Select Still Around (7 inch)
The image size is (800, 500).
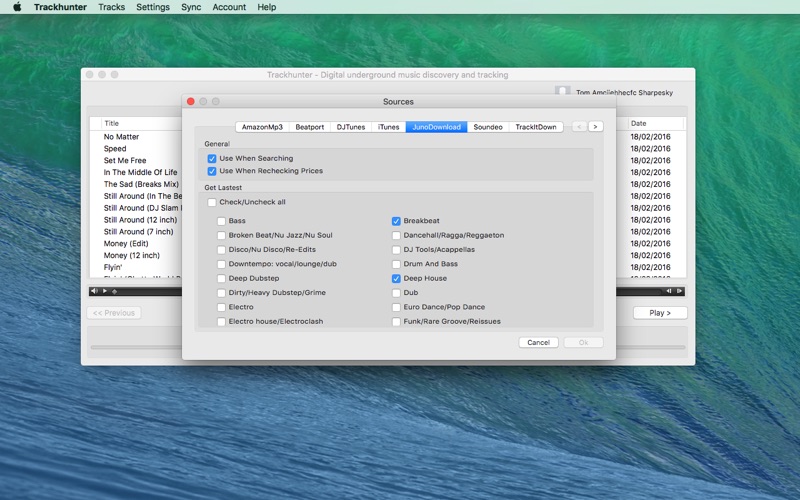tap(138, 232)
